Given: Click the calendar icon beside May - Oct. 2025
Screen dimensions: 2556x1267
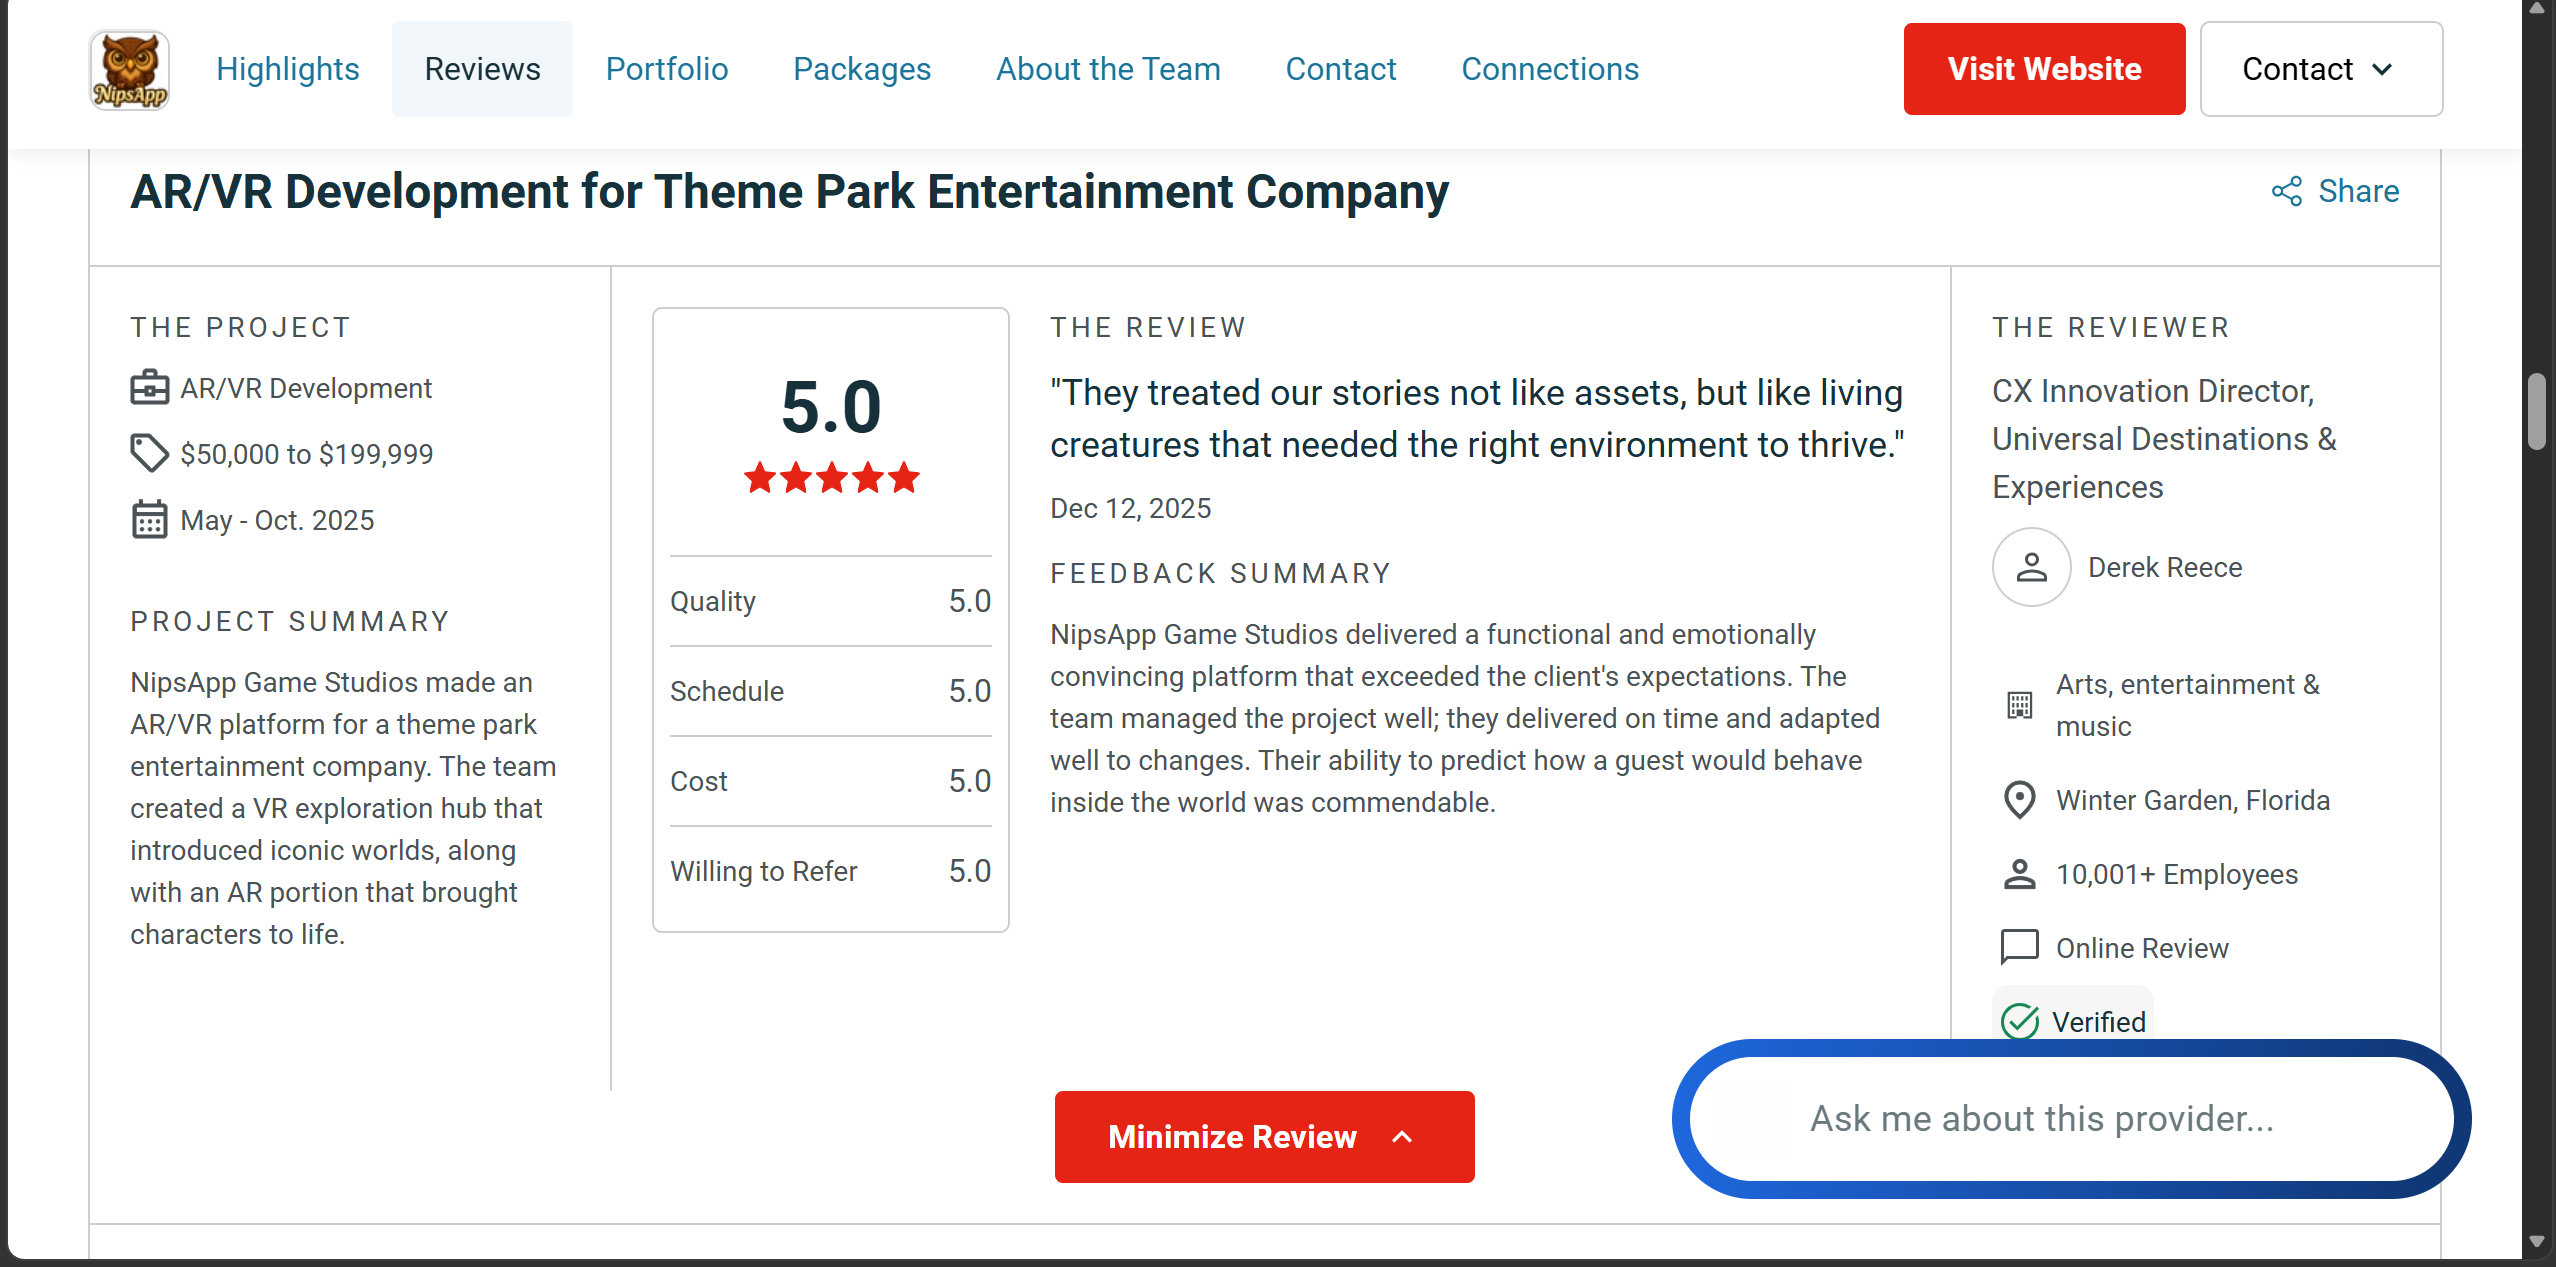Looking at the screenshot, I should click(x=150, y=520).
